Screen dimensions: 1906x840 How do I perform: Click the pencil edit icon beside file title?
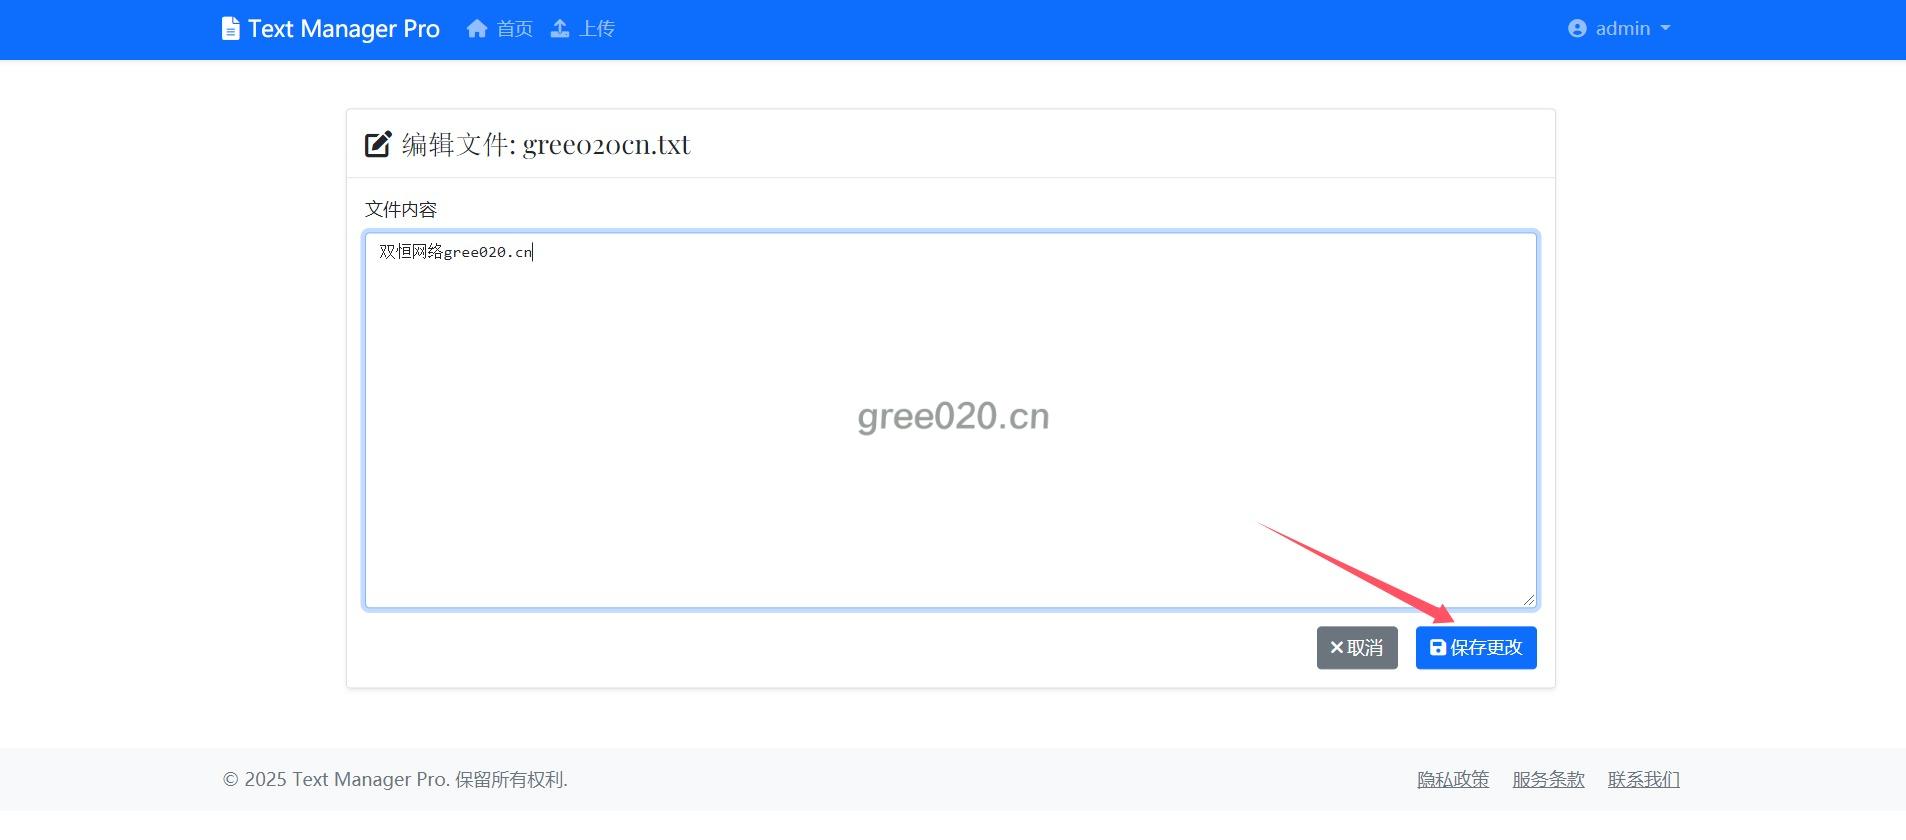[x=378, y=144]
